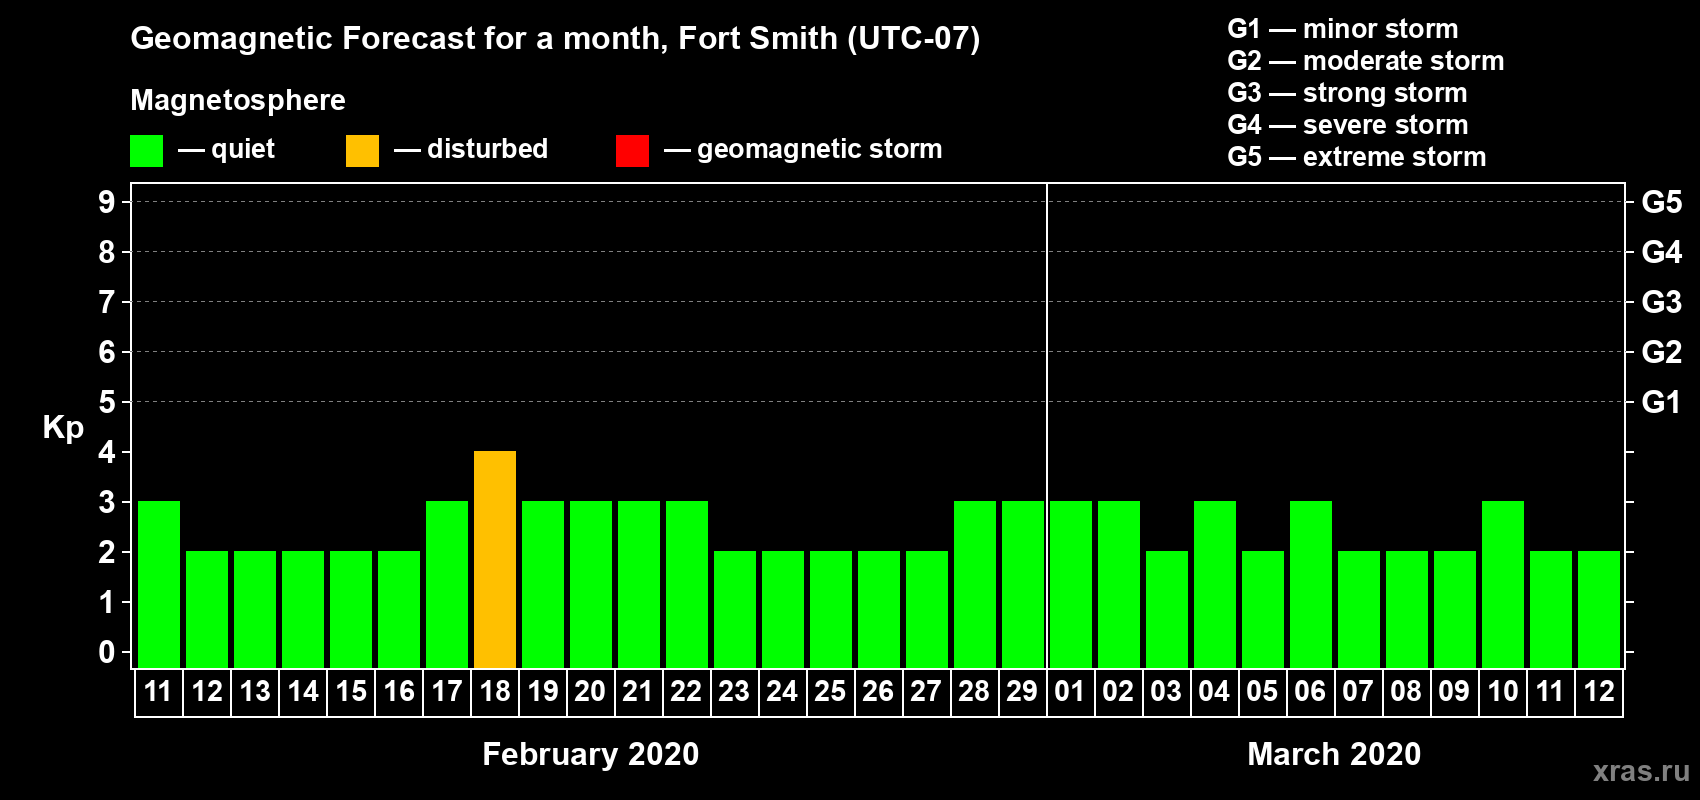Click the G2 label on right axis

(x=1661, y=352)
